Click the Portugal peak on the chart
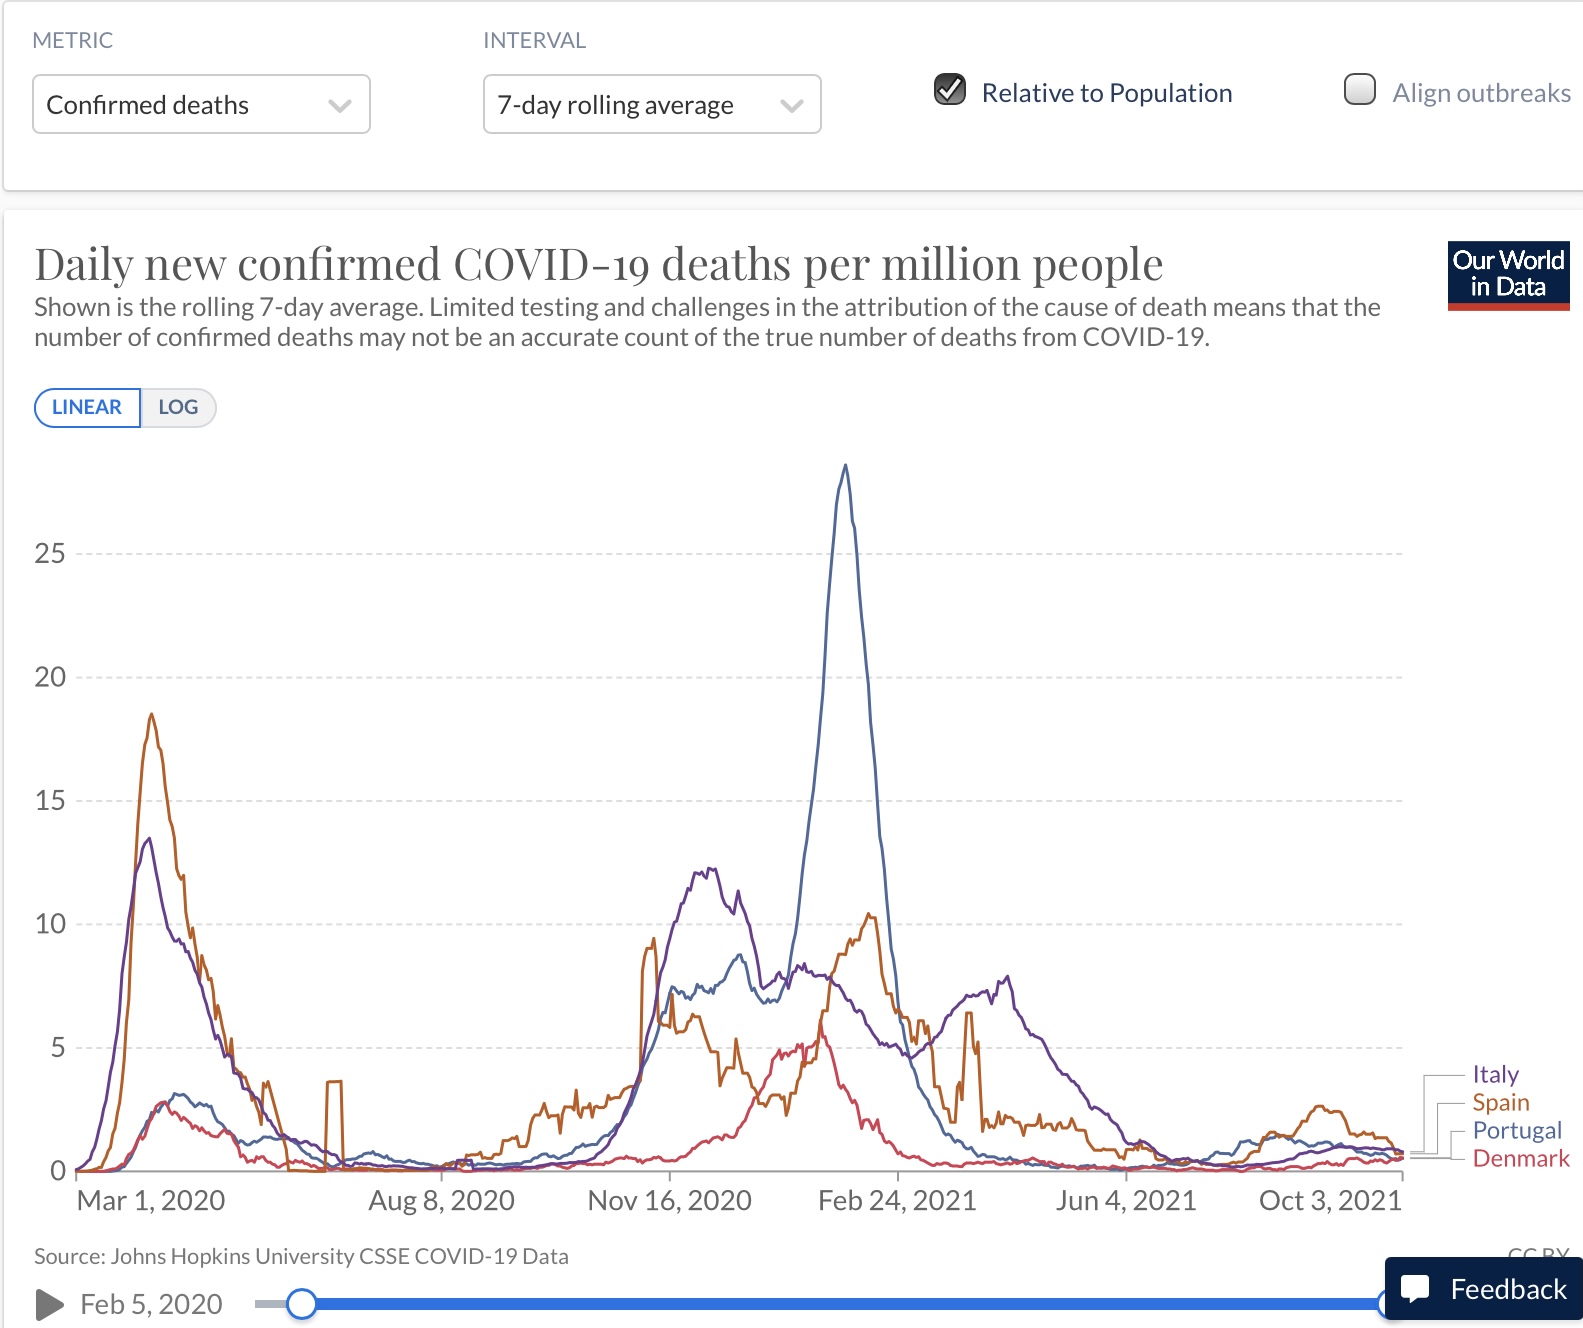This screenshot has height=1328, width=1583. (846, 466)
